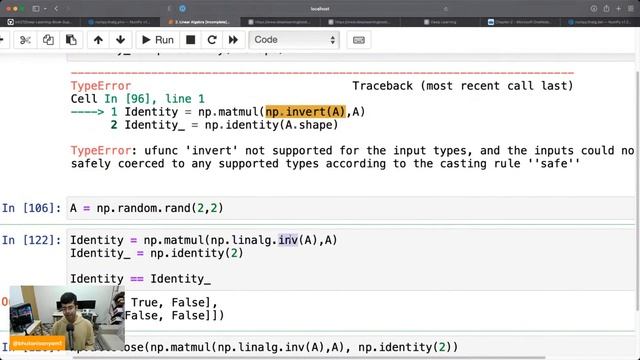Click the localhost address bar
Image resolution: width=640 pixels, height=360 pixels.
pos(320,9)
